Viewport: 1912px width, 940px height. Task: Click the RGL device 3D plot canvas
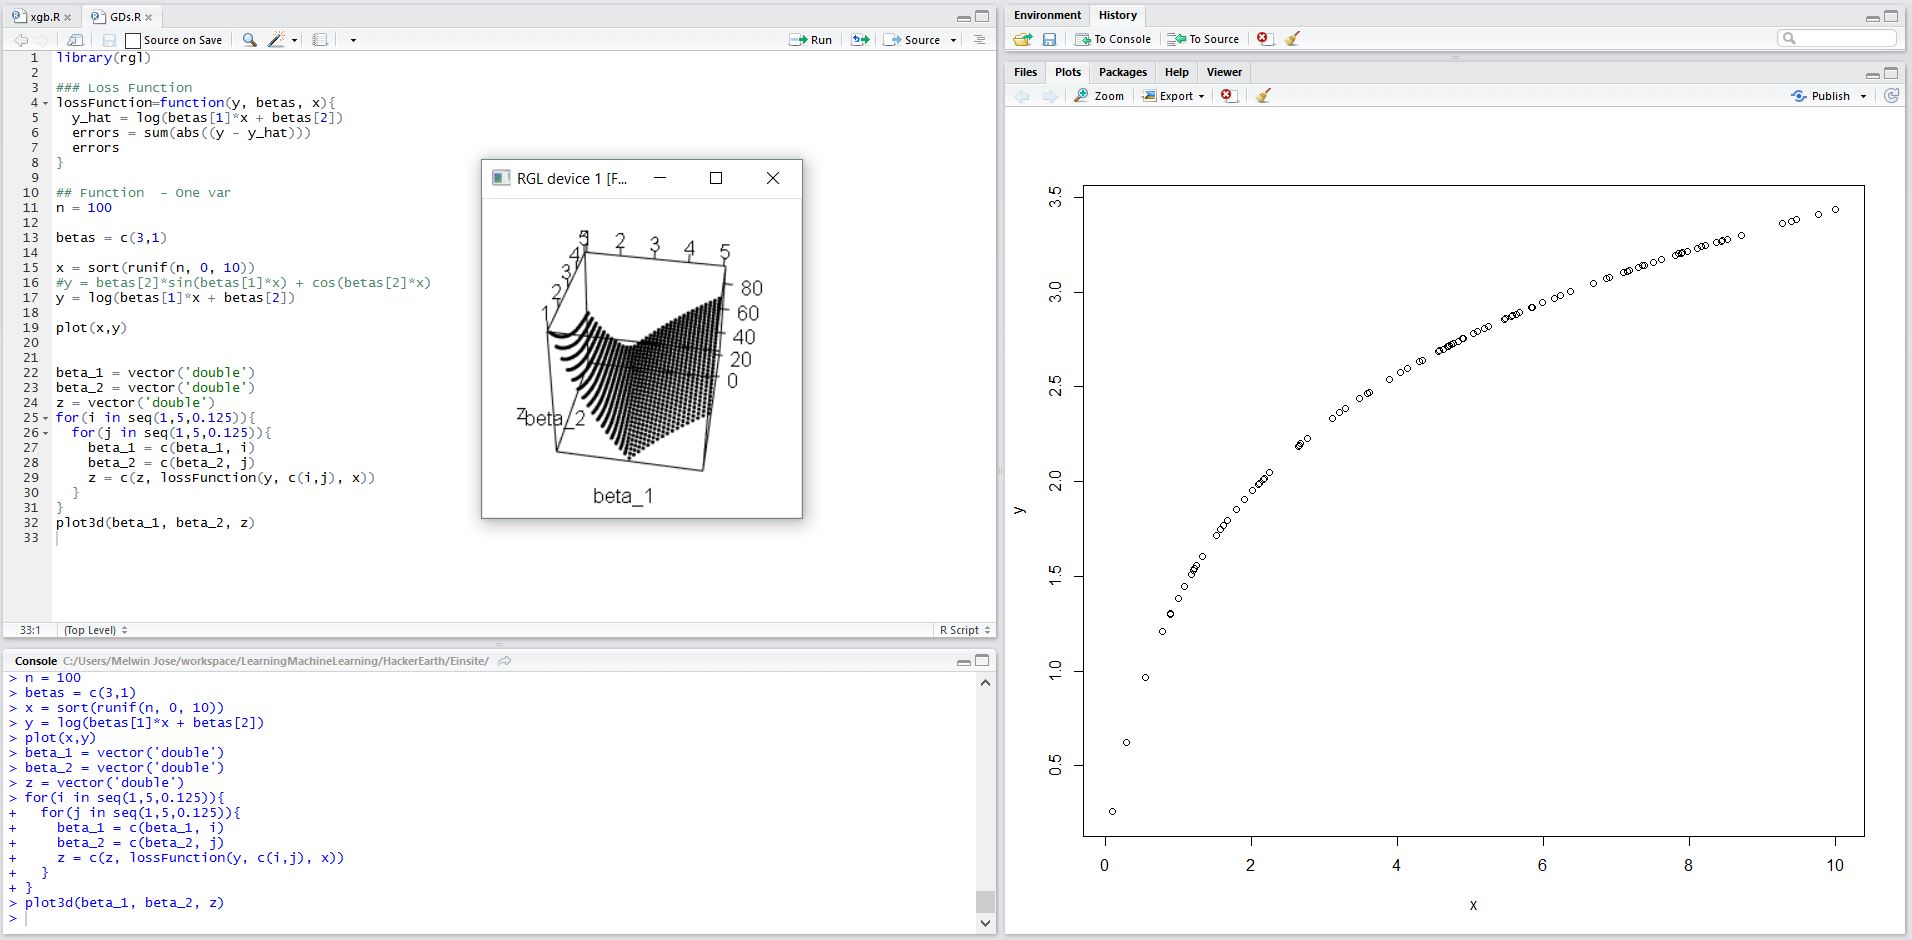(642, 357)
